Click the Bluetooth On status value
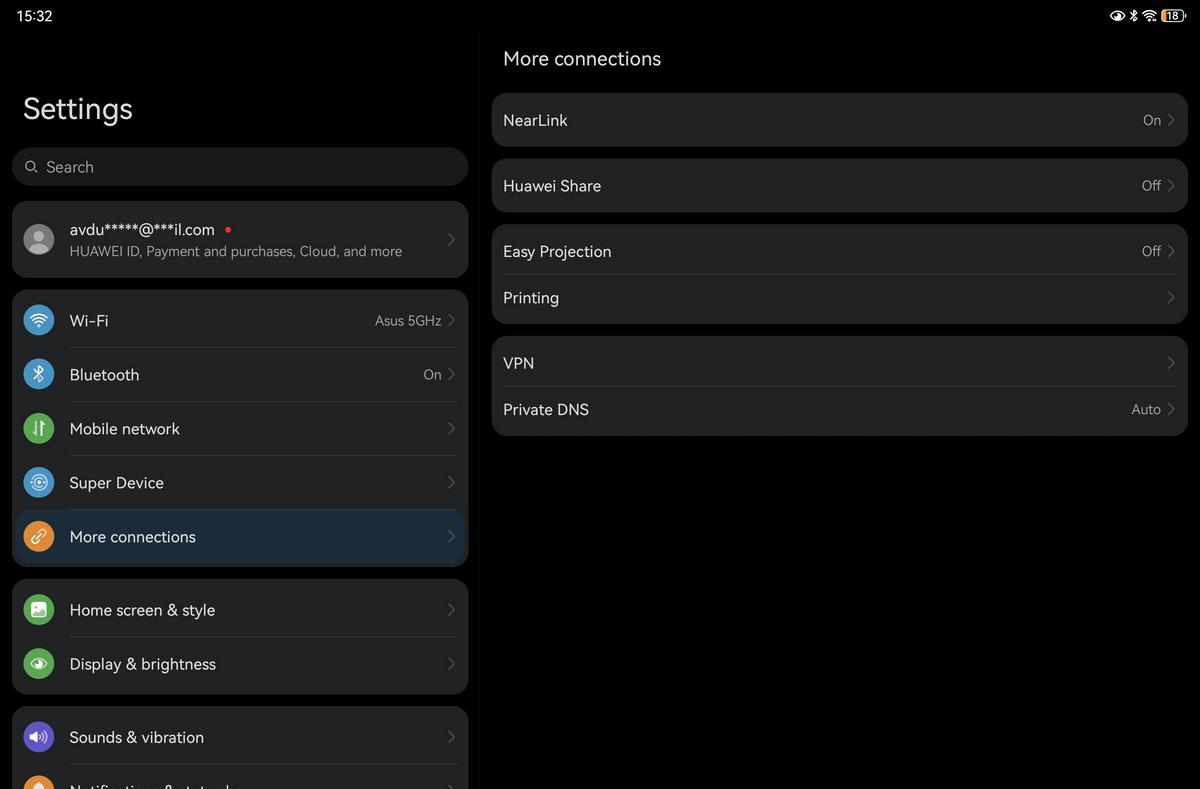1200x789 pixels. point(432,375)
